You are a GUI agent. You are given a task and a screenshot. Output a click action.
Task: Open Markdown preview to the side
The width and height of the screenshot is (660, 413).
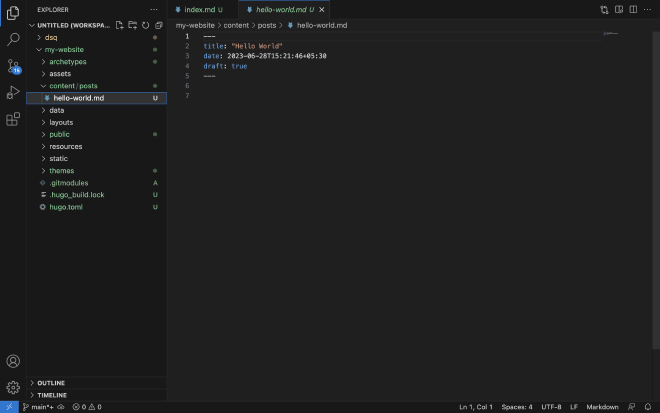tap(619, 10)
